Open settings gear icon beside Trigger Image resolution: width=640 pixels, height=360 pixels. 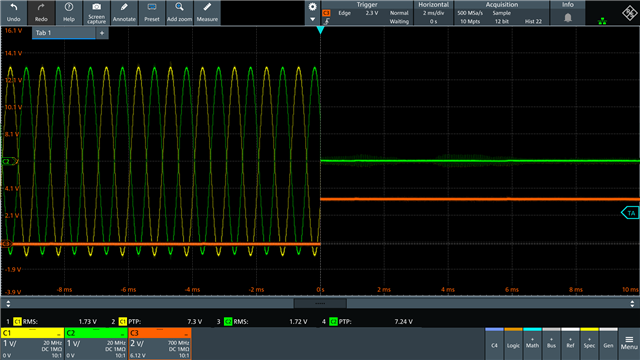(312, 7)
